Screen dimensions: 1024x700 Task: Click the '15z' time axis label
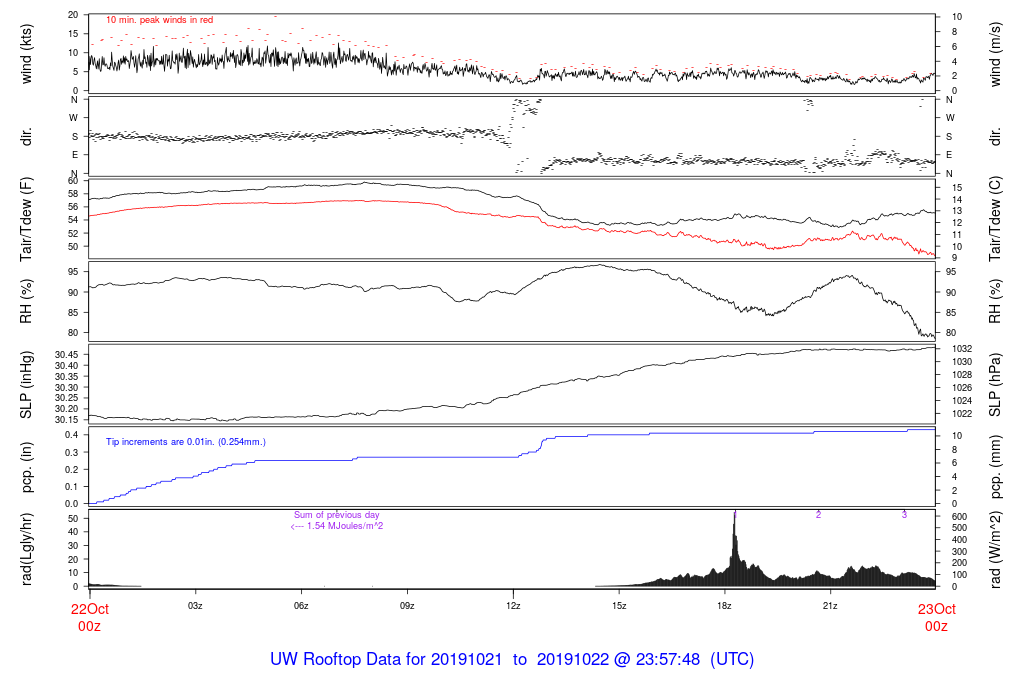coord(619,606)
